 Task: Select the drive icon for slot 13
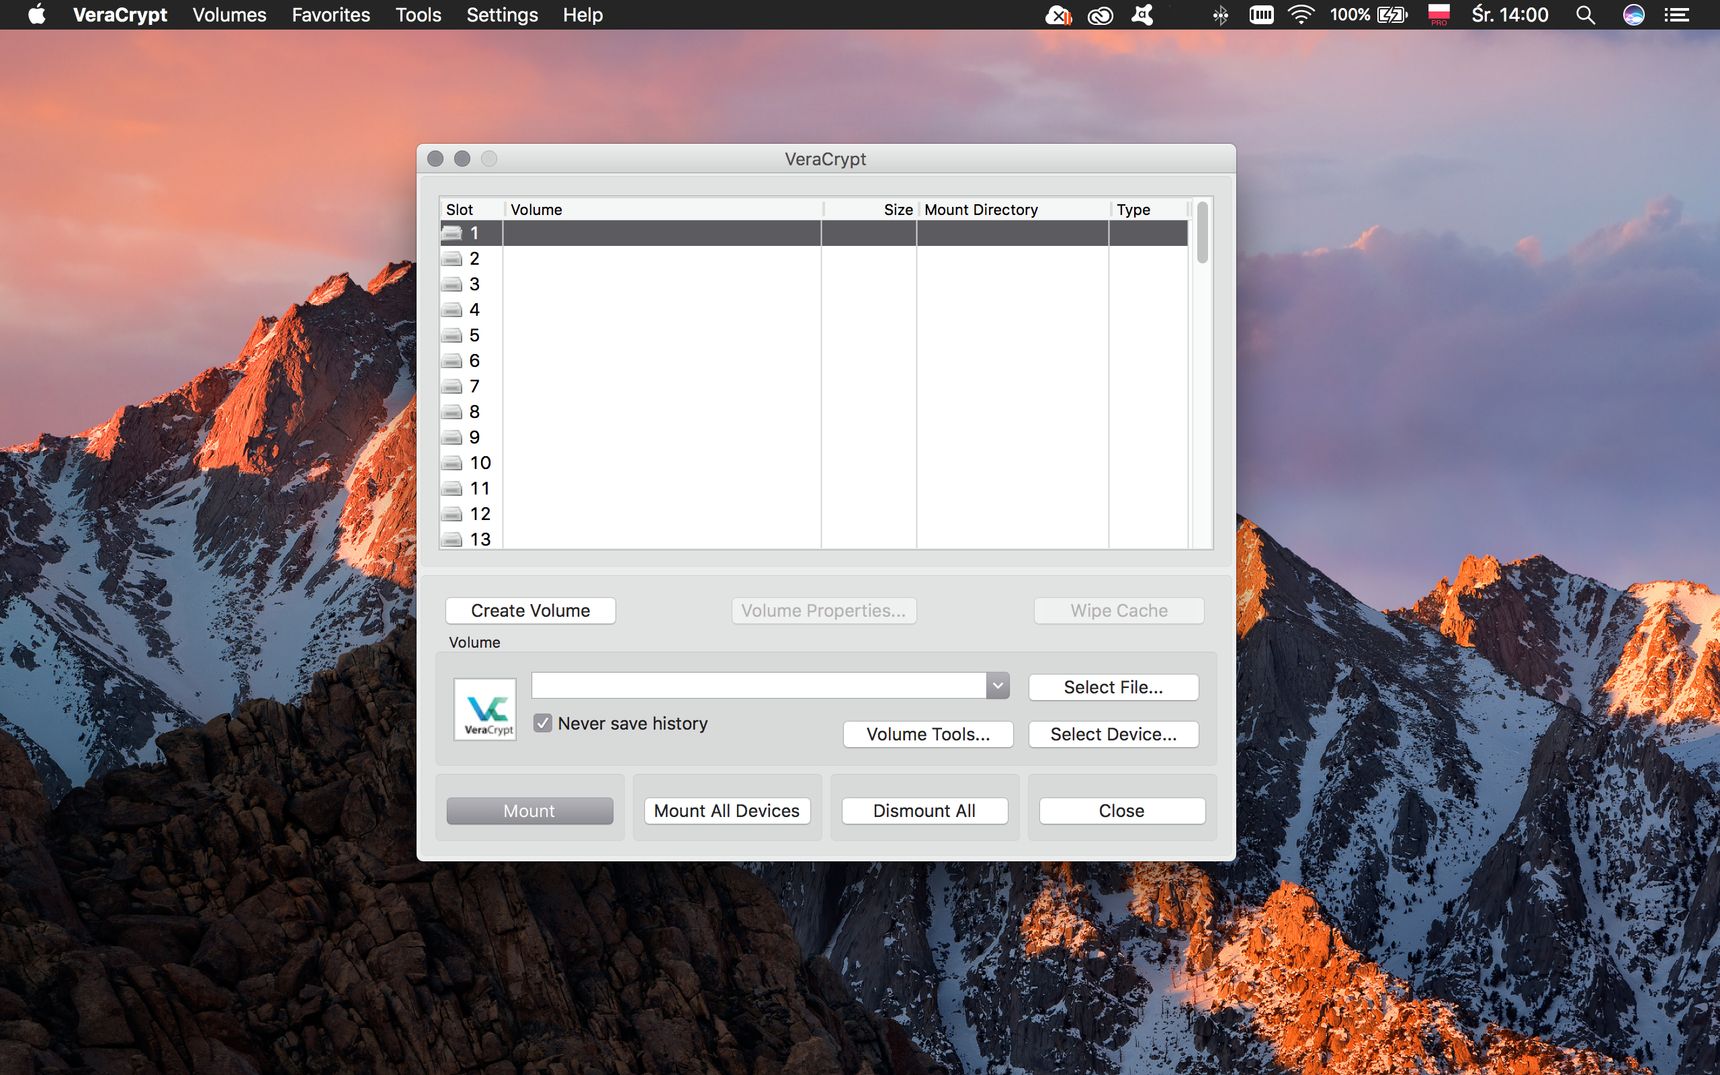pos(452,539)
